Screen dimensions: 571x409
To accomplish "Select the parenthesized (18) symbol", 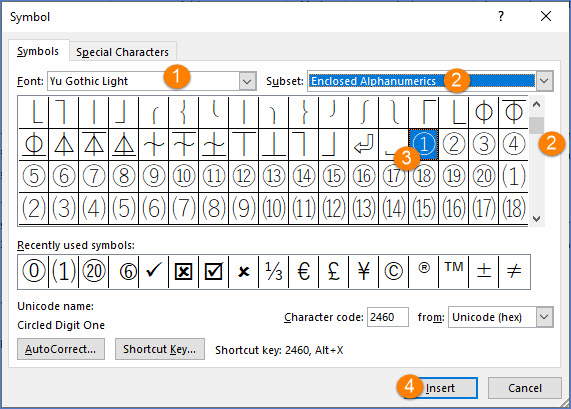I will (x=513, y=208).
